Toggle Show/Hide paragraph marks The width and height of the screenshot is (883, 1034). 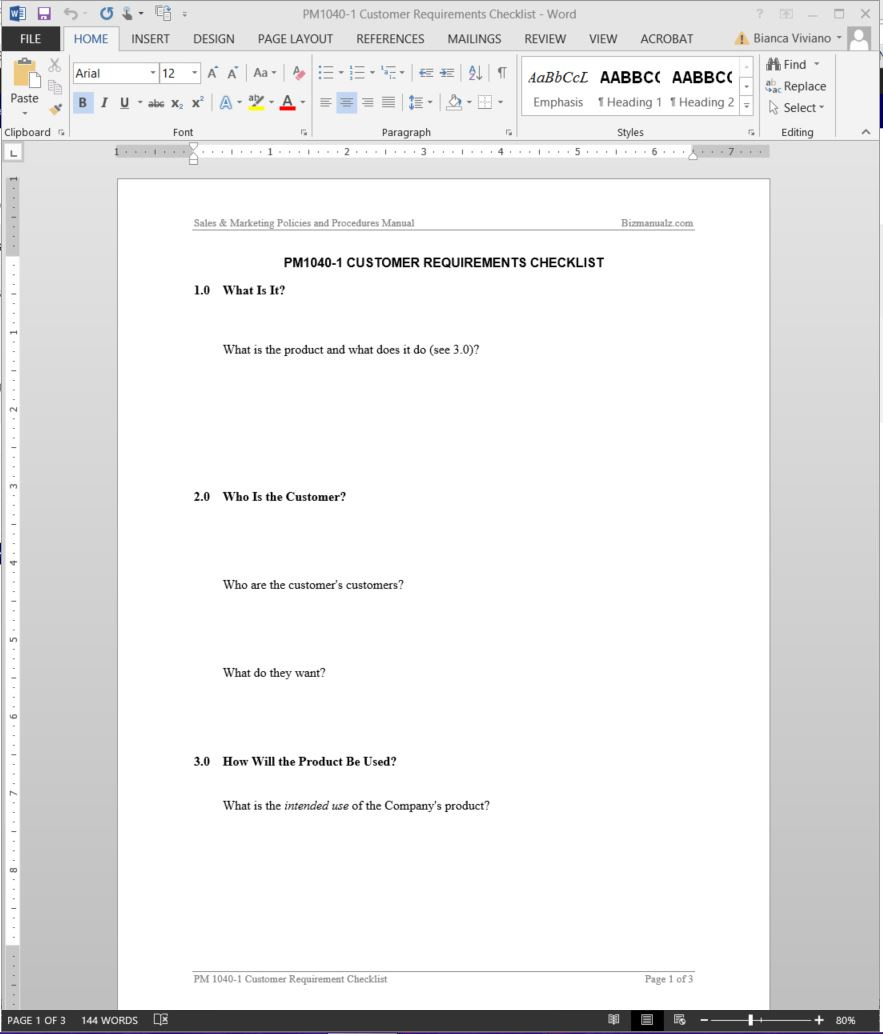point(502,73)
